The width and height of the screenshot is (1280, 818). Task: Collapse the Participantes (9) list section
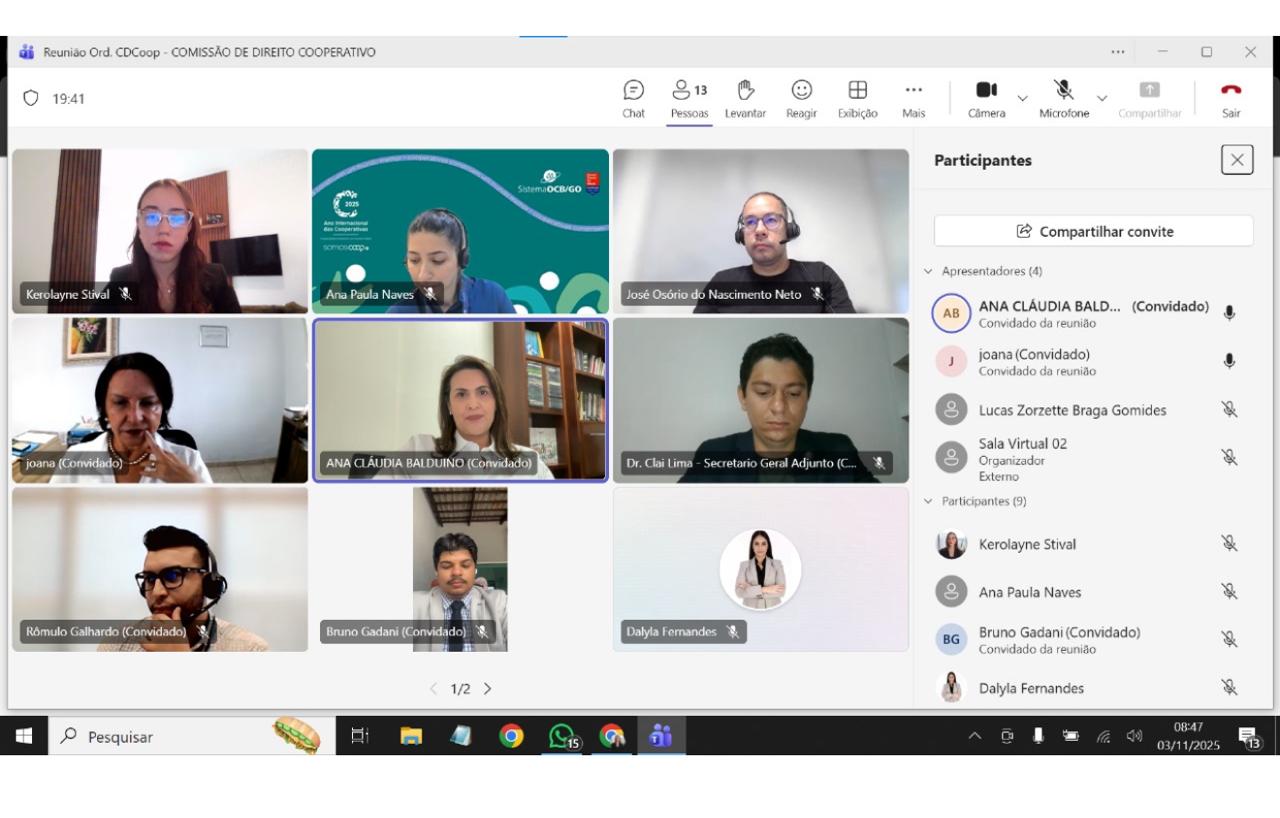928,501
